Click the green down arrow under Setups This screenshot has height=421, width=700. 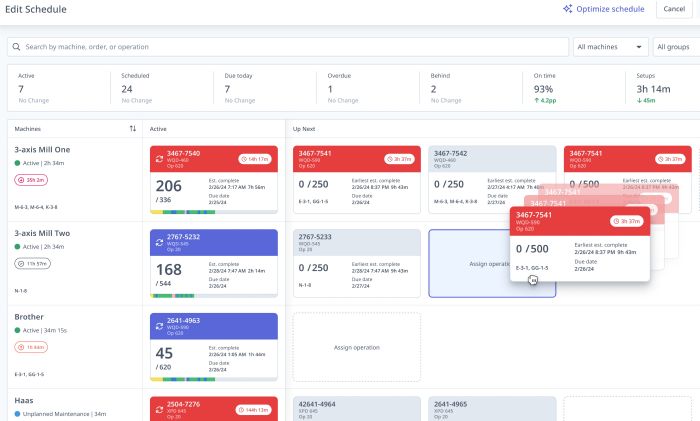639,100
